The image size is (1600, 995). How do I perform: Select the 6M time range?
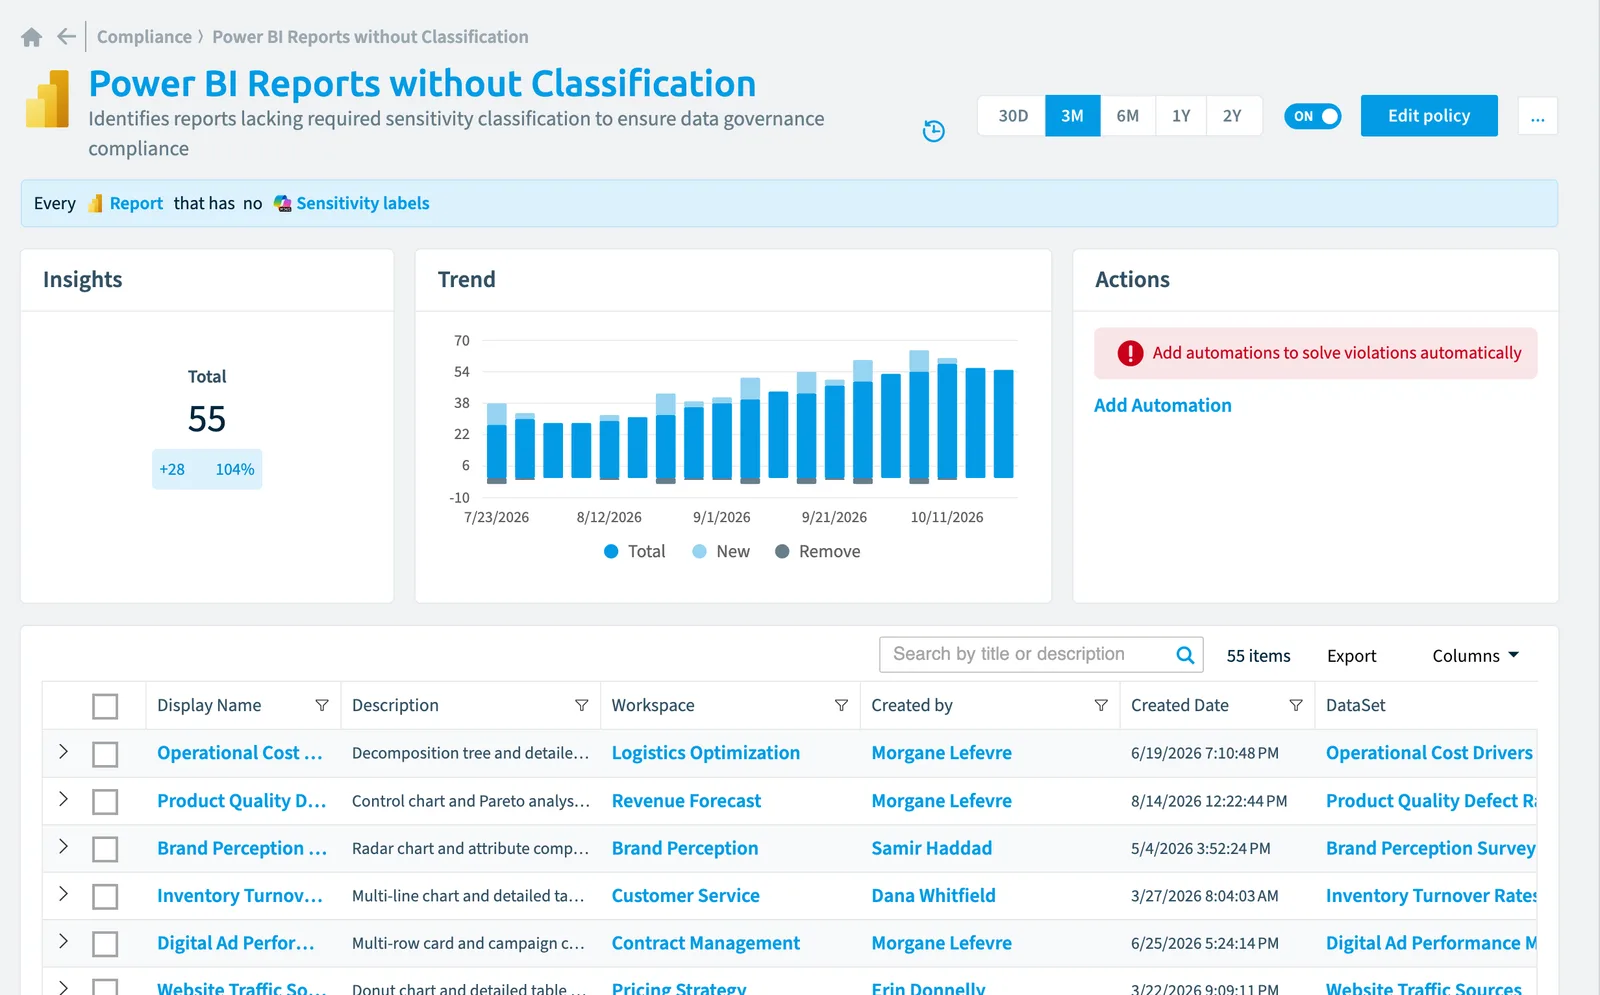tap(1127, 116)
